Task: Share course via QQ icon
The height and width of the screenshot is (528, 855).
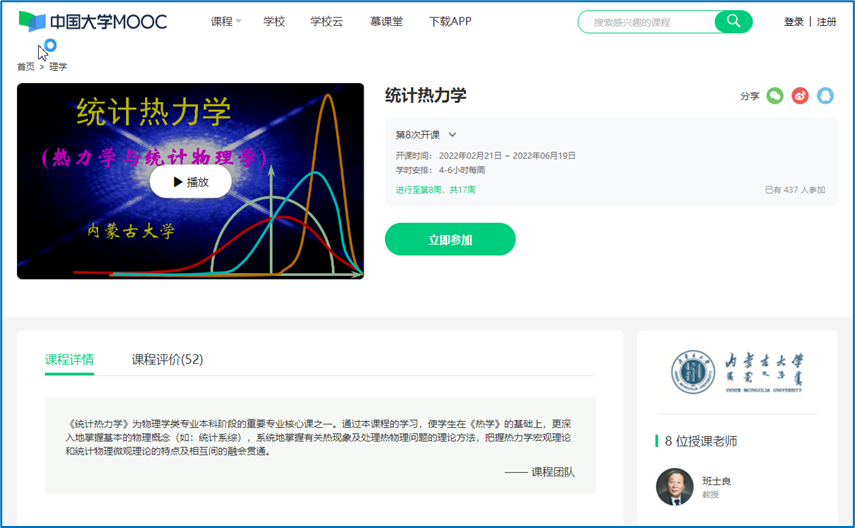Action: [825, 96]
